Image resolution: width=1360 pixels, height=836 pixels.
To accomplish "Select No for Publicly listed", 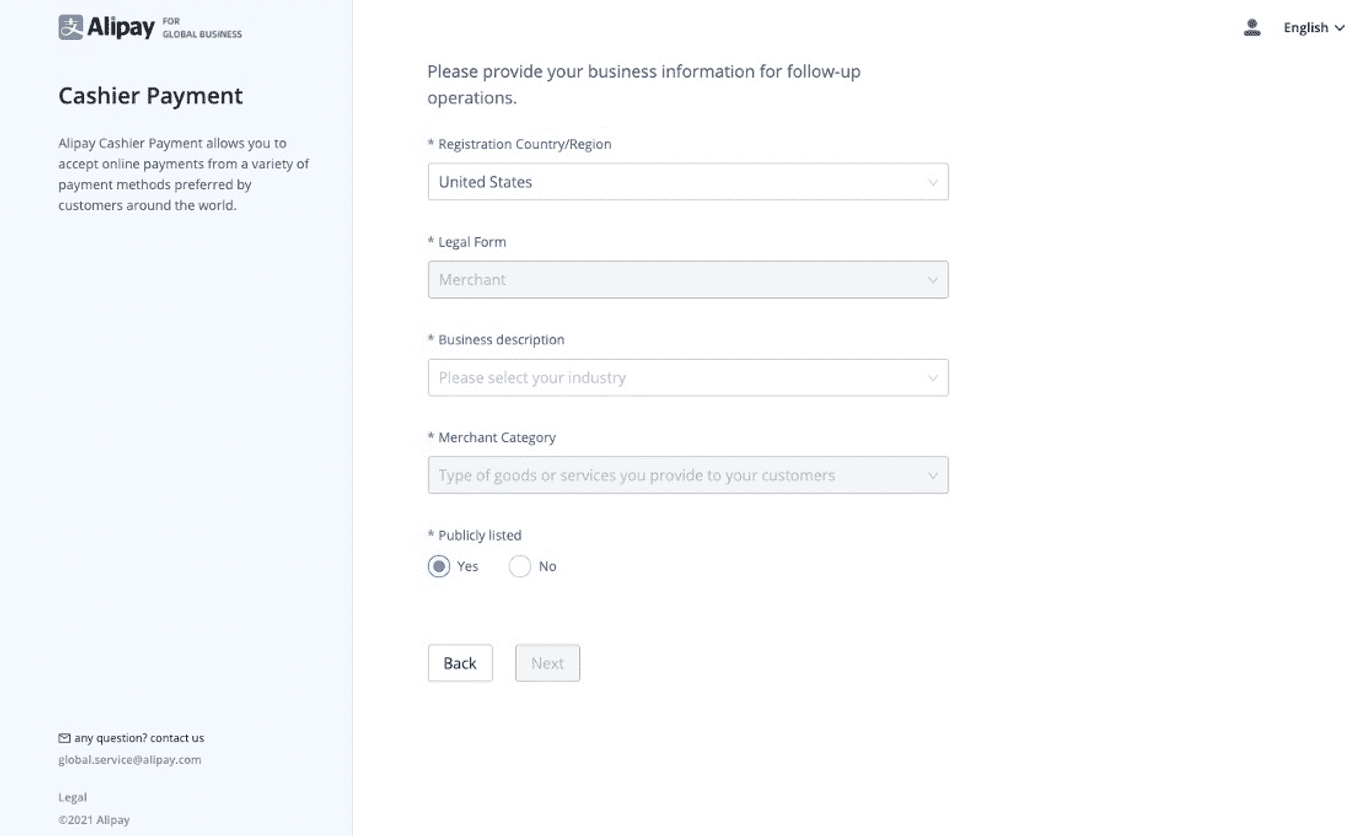I will click(519, 566).
